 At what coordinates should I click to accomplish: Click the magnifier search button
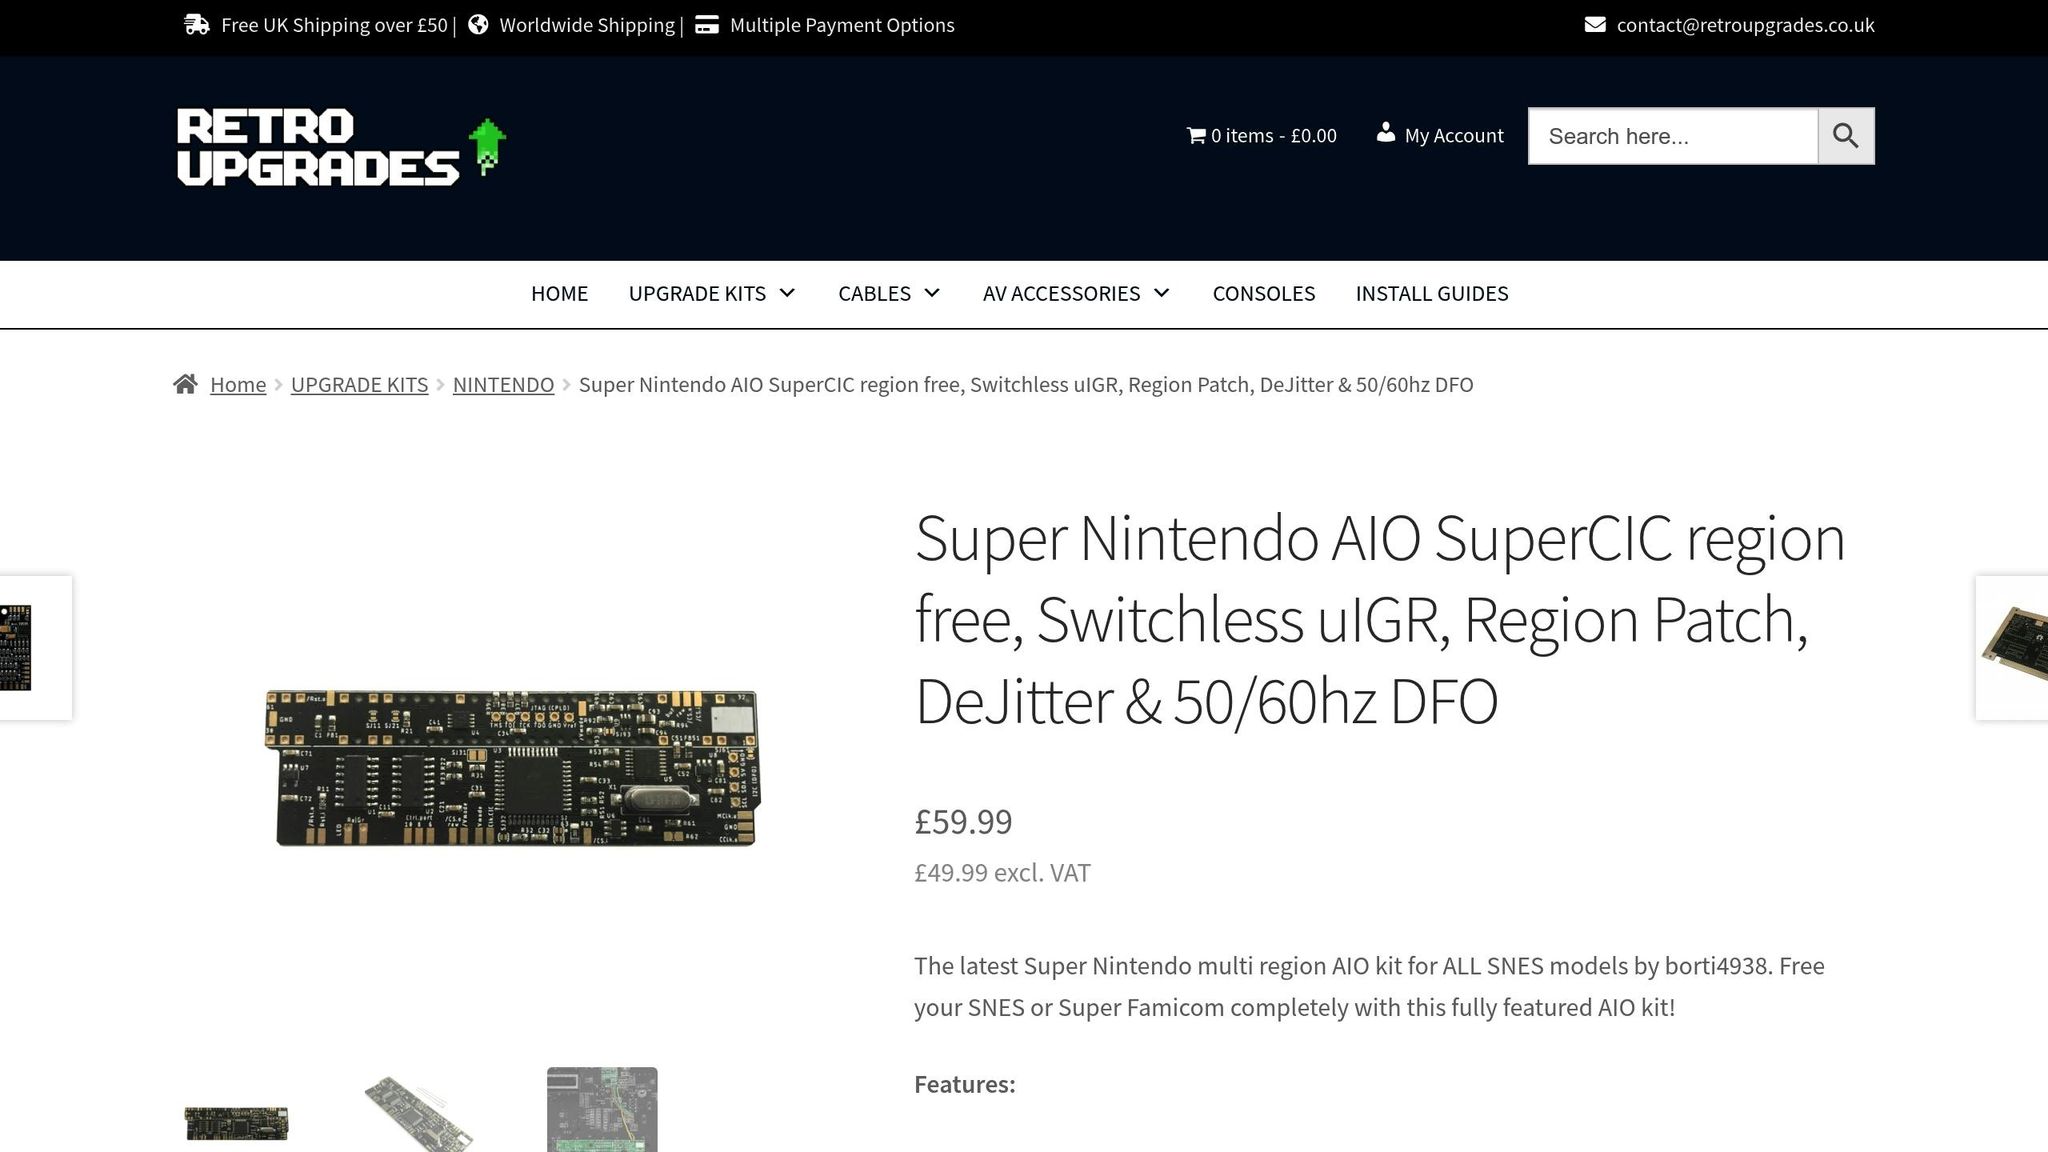[1846, 136]
